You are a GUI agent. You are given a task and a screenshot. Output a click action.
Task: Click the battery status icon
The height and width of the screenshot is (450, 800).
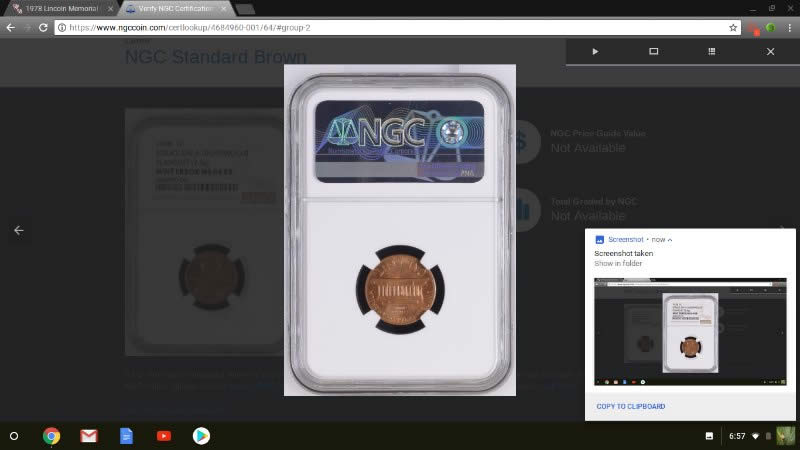coord(768,436)
